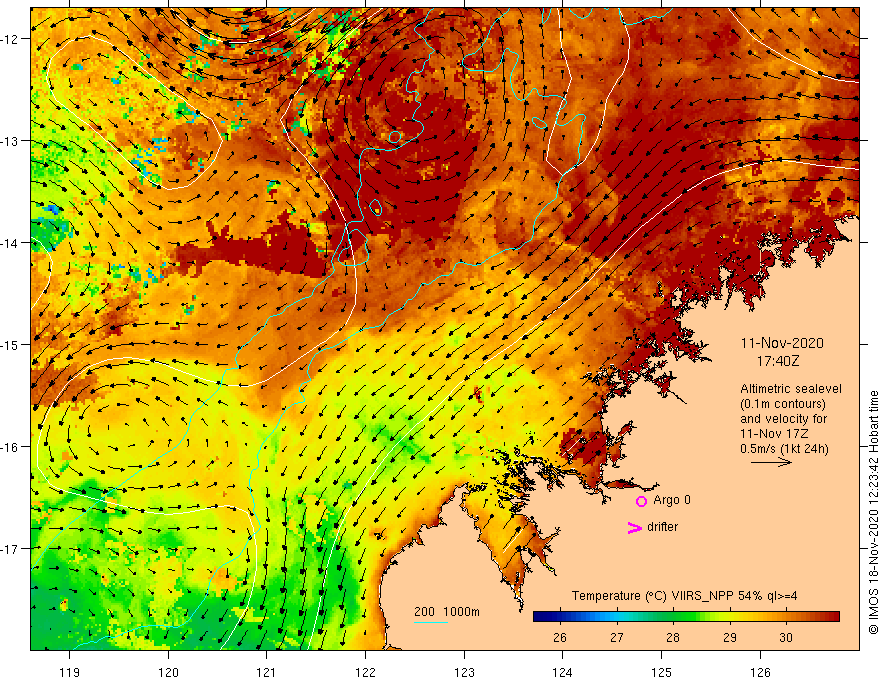Click colorbar tick value 27

coord(616,637)
